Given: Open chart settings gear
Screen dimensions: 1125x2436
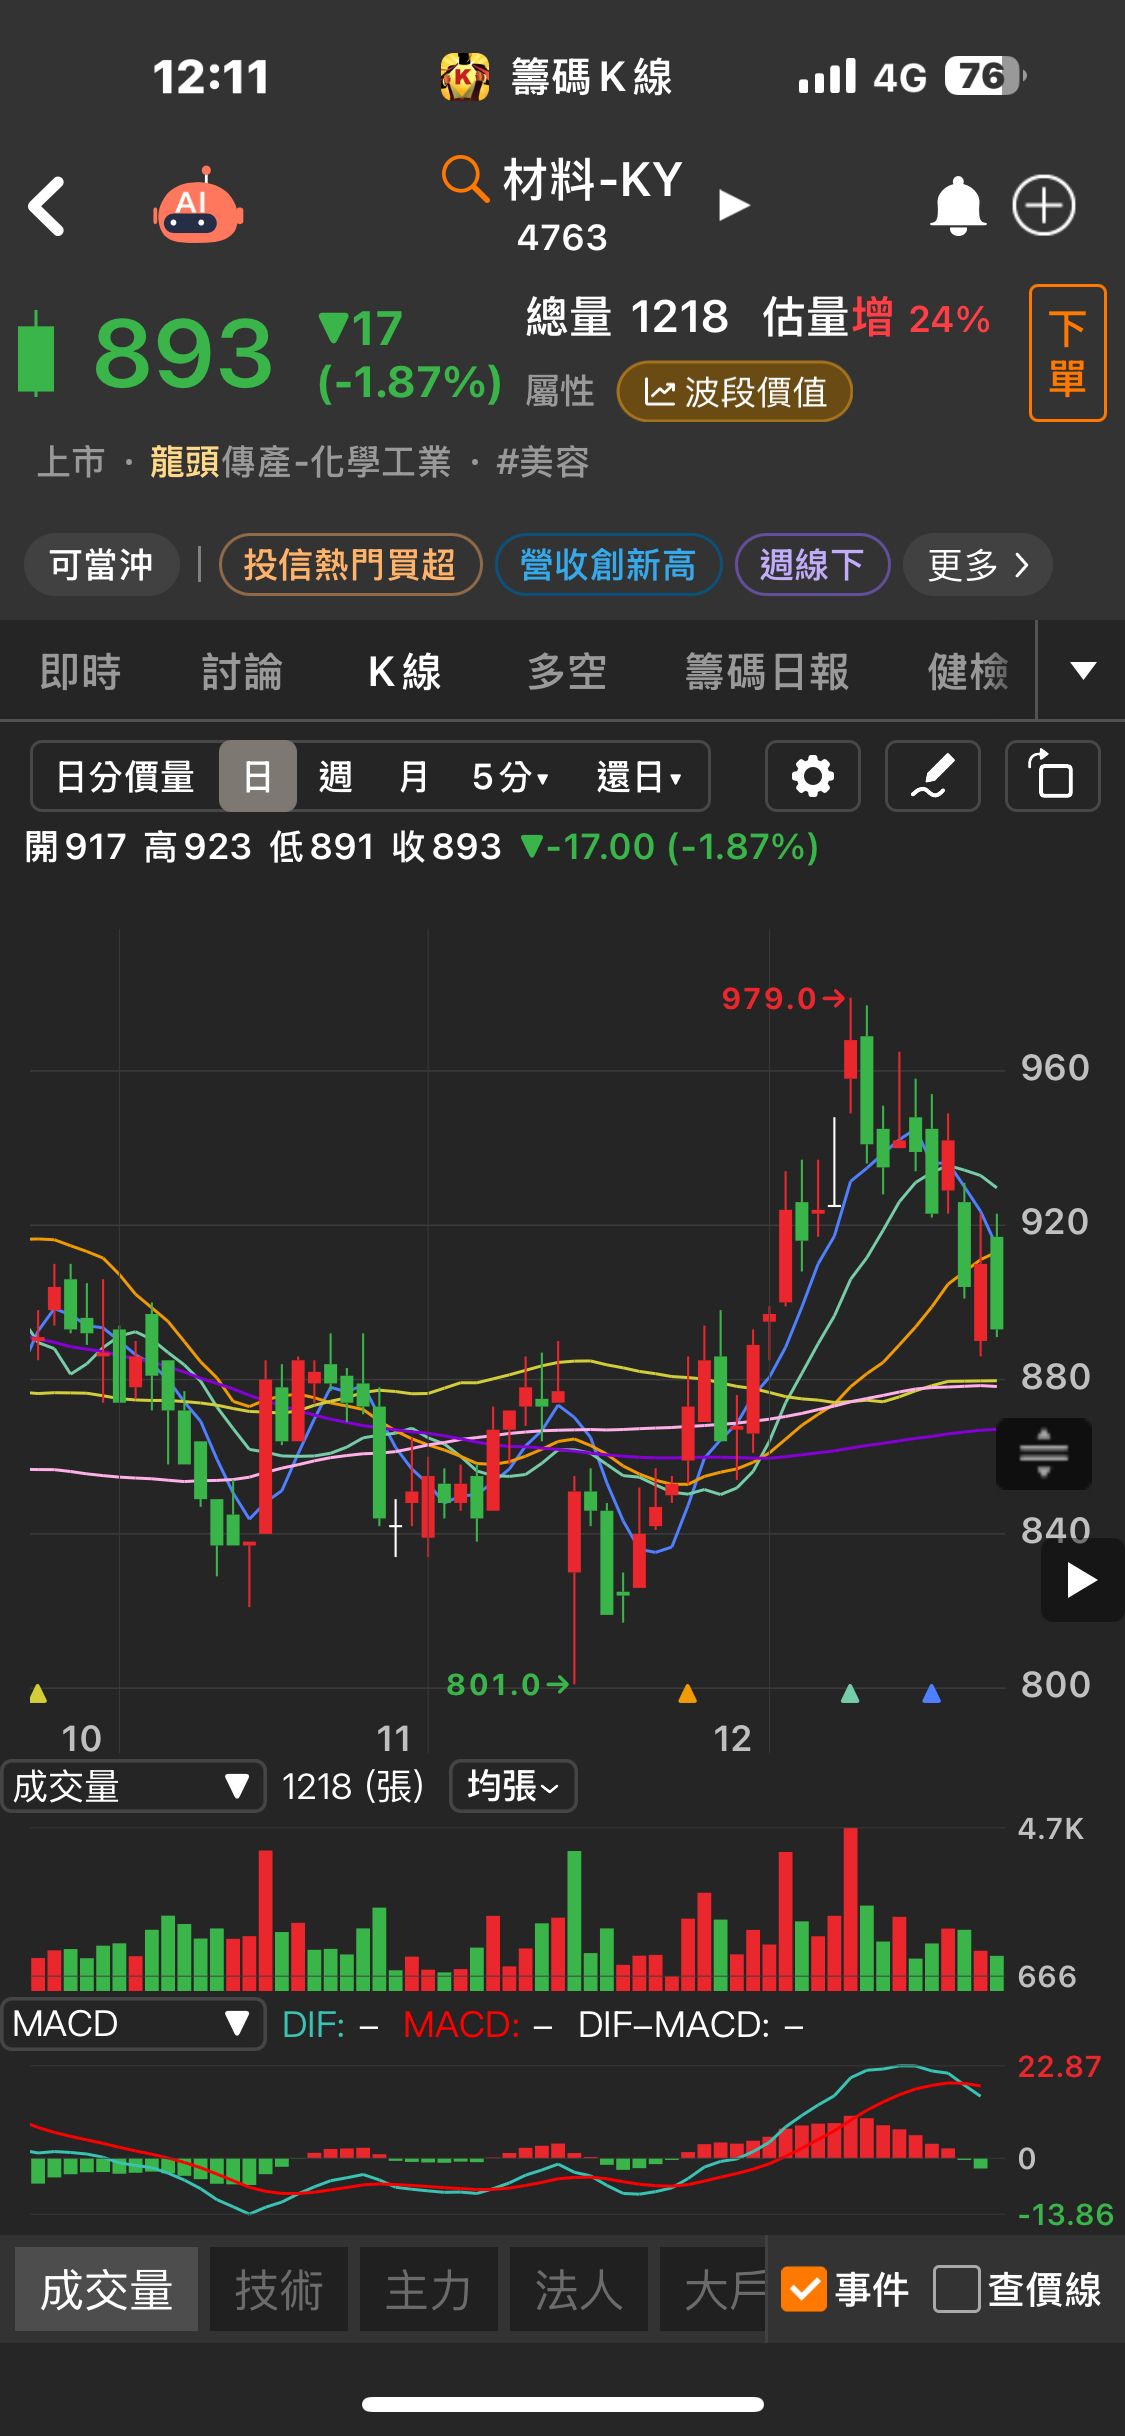Looking at the screenshot, I should tap(812, 776).
